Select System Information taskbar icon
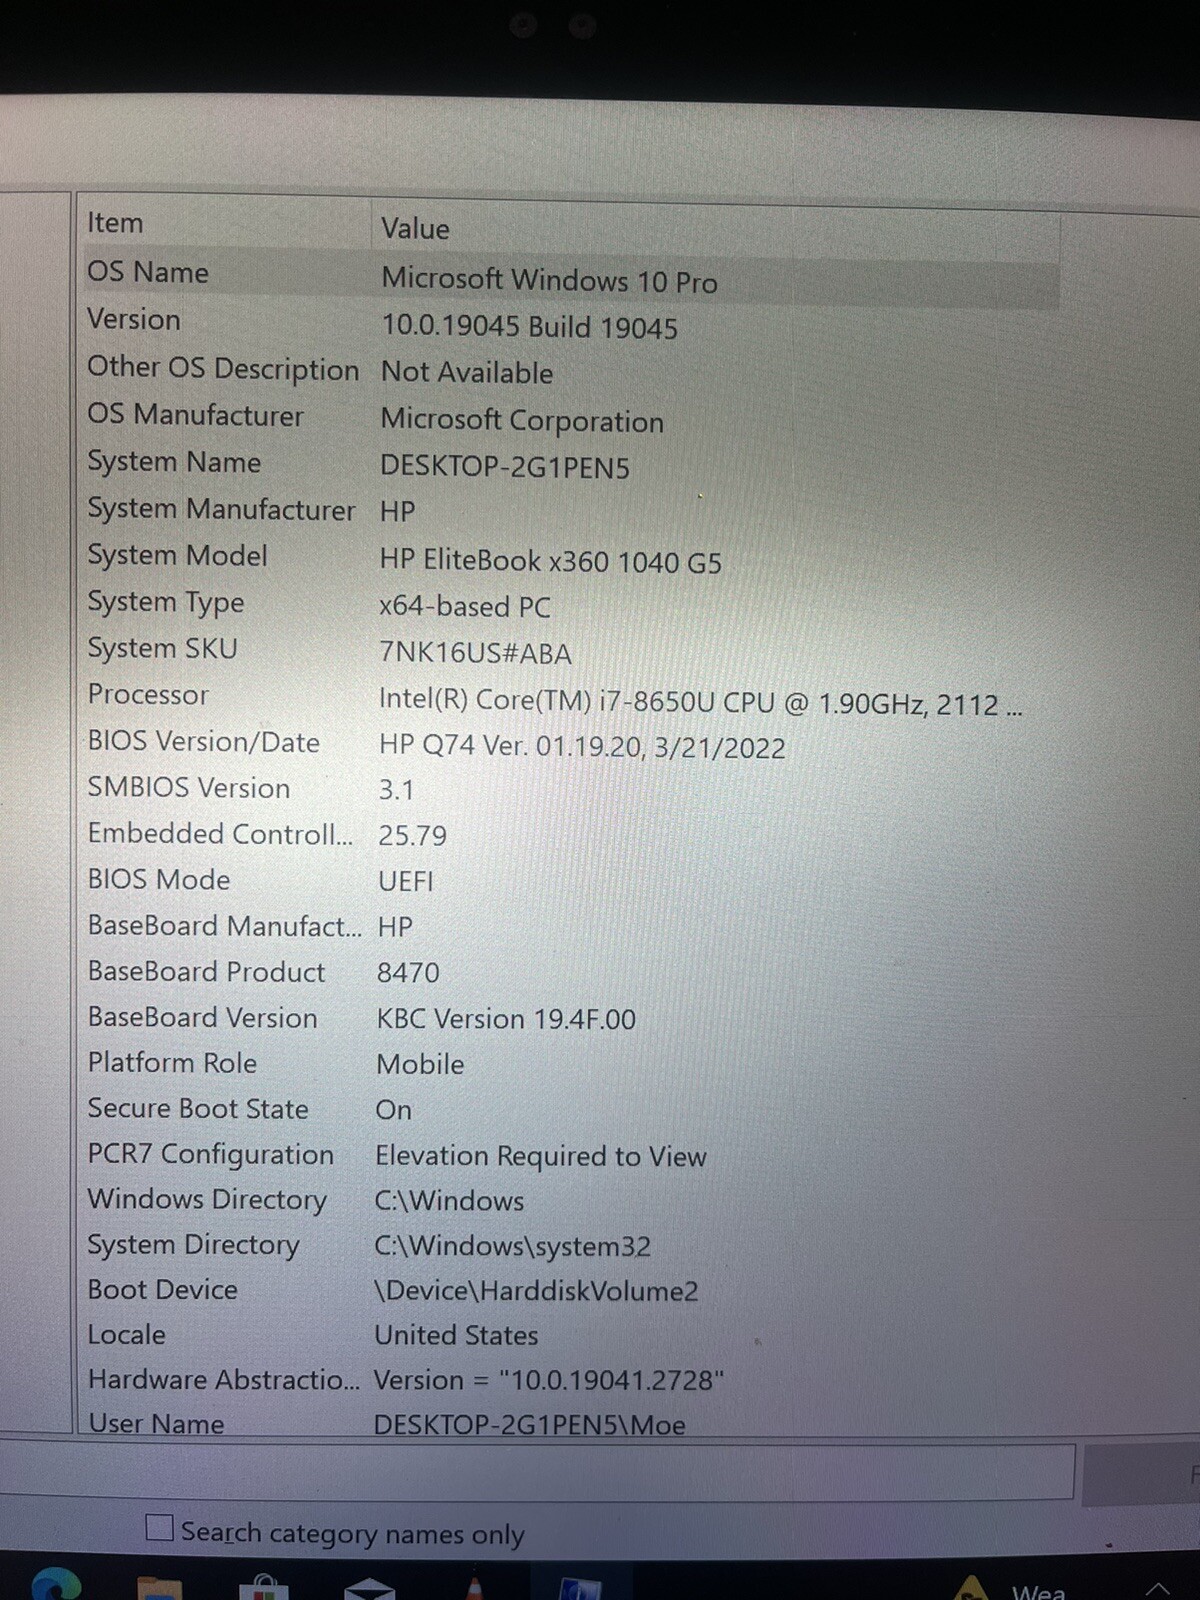Viewport: 1200px width, 1600px height. pos(581,1587)
